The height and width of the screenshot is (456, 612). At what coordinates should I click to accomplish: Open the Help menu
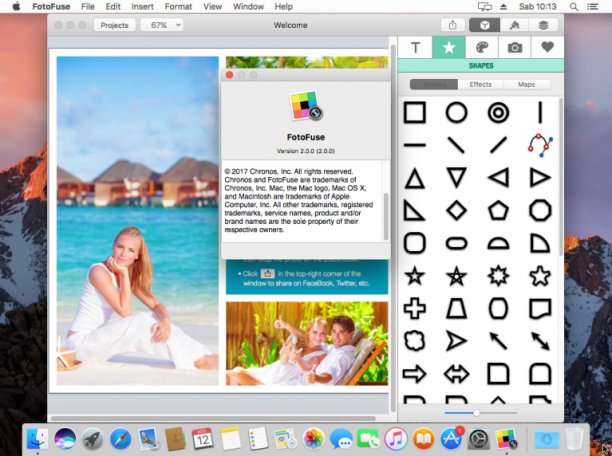click(x=284, y=7)
